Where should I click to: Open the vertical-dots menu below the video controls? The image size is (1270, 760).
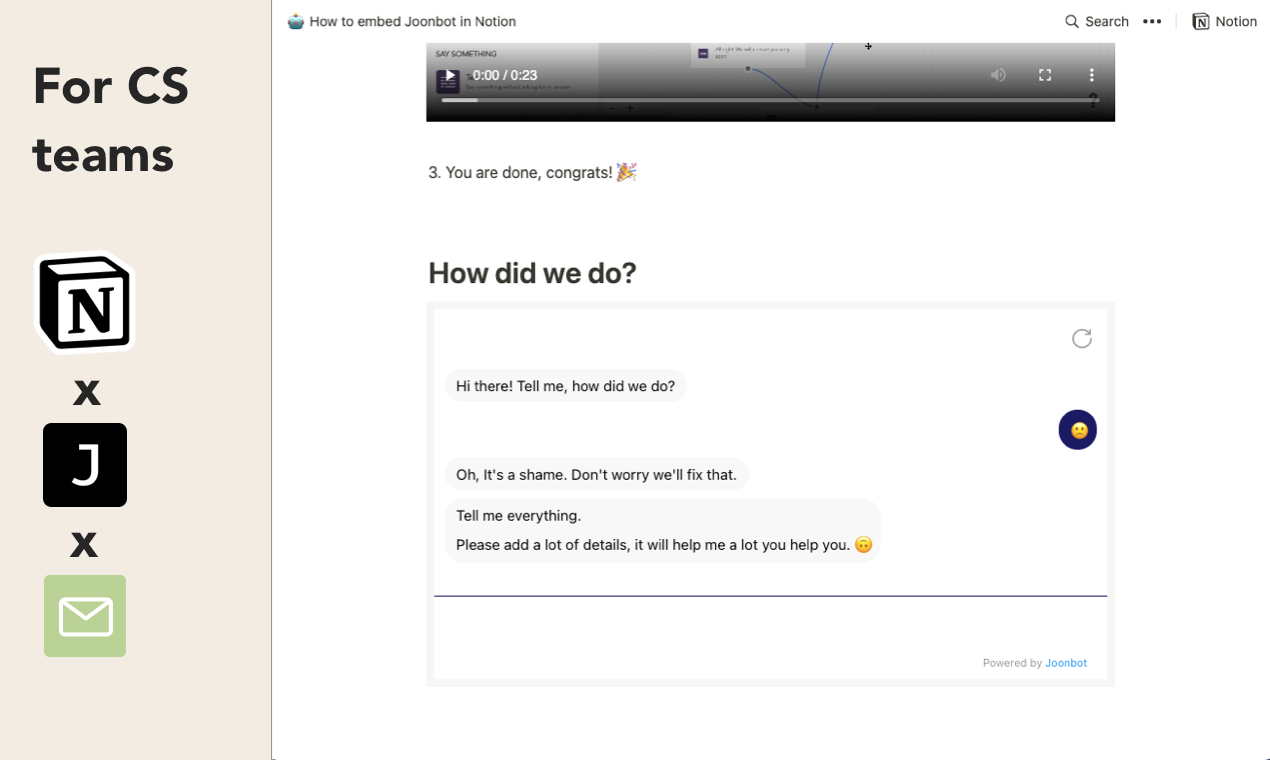[1092, 99]
